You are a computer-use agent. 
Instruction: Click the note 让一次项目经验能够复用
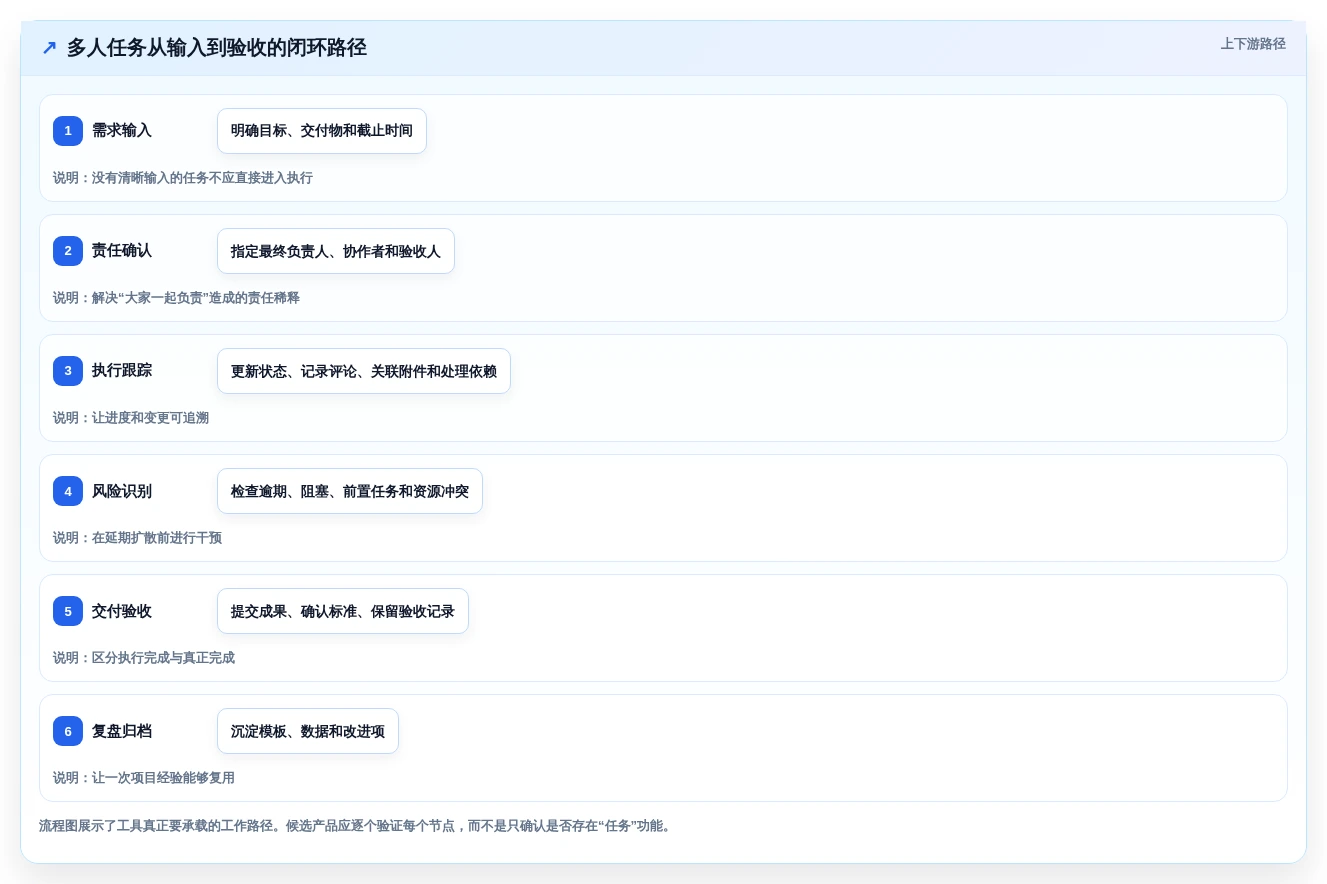(x=144, y=778)
